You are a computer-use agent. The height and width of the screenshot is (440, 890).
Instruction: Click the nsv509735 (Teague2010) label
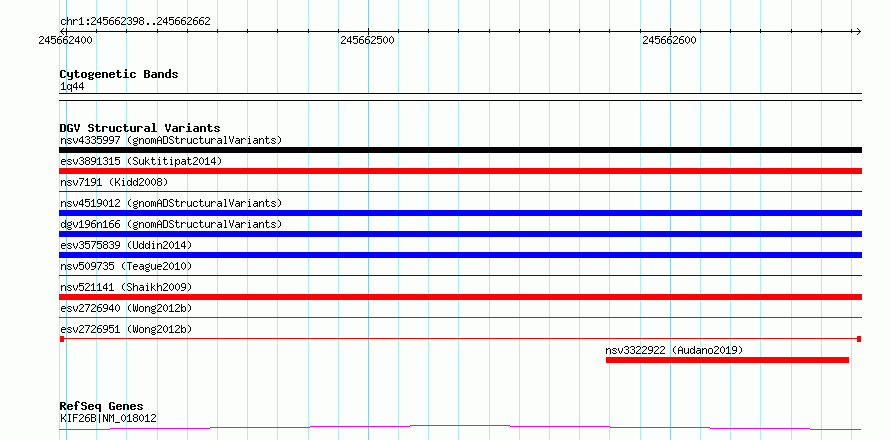pyautogui.click(x=126, y=266)
